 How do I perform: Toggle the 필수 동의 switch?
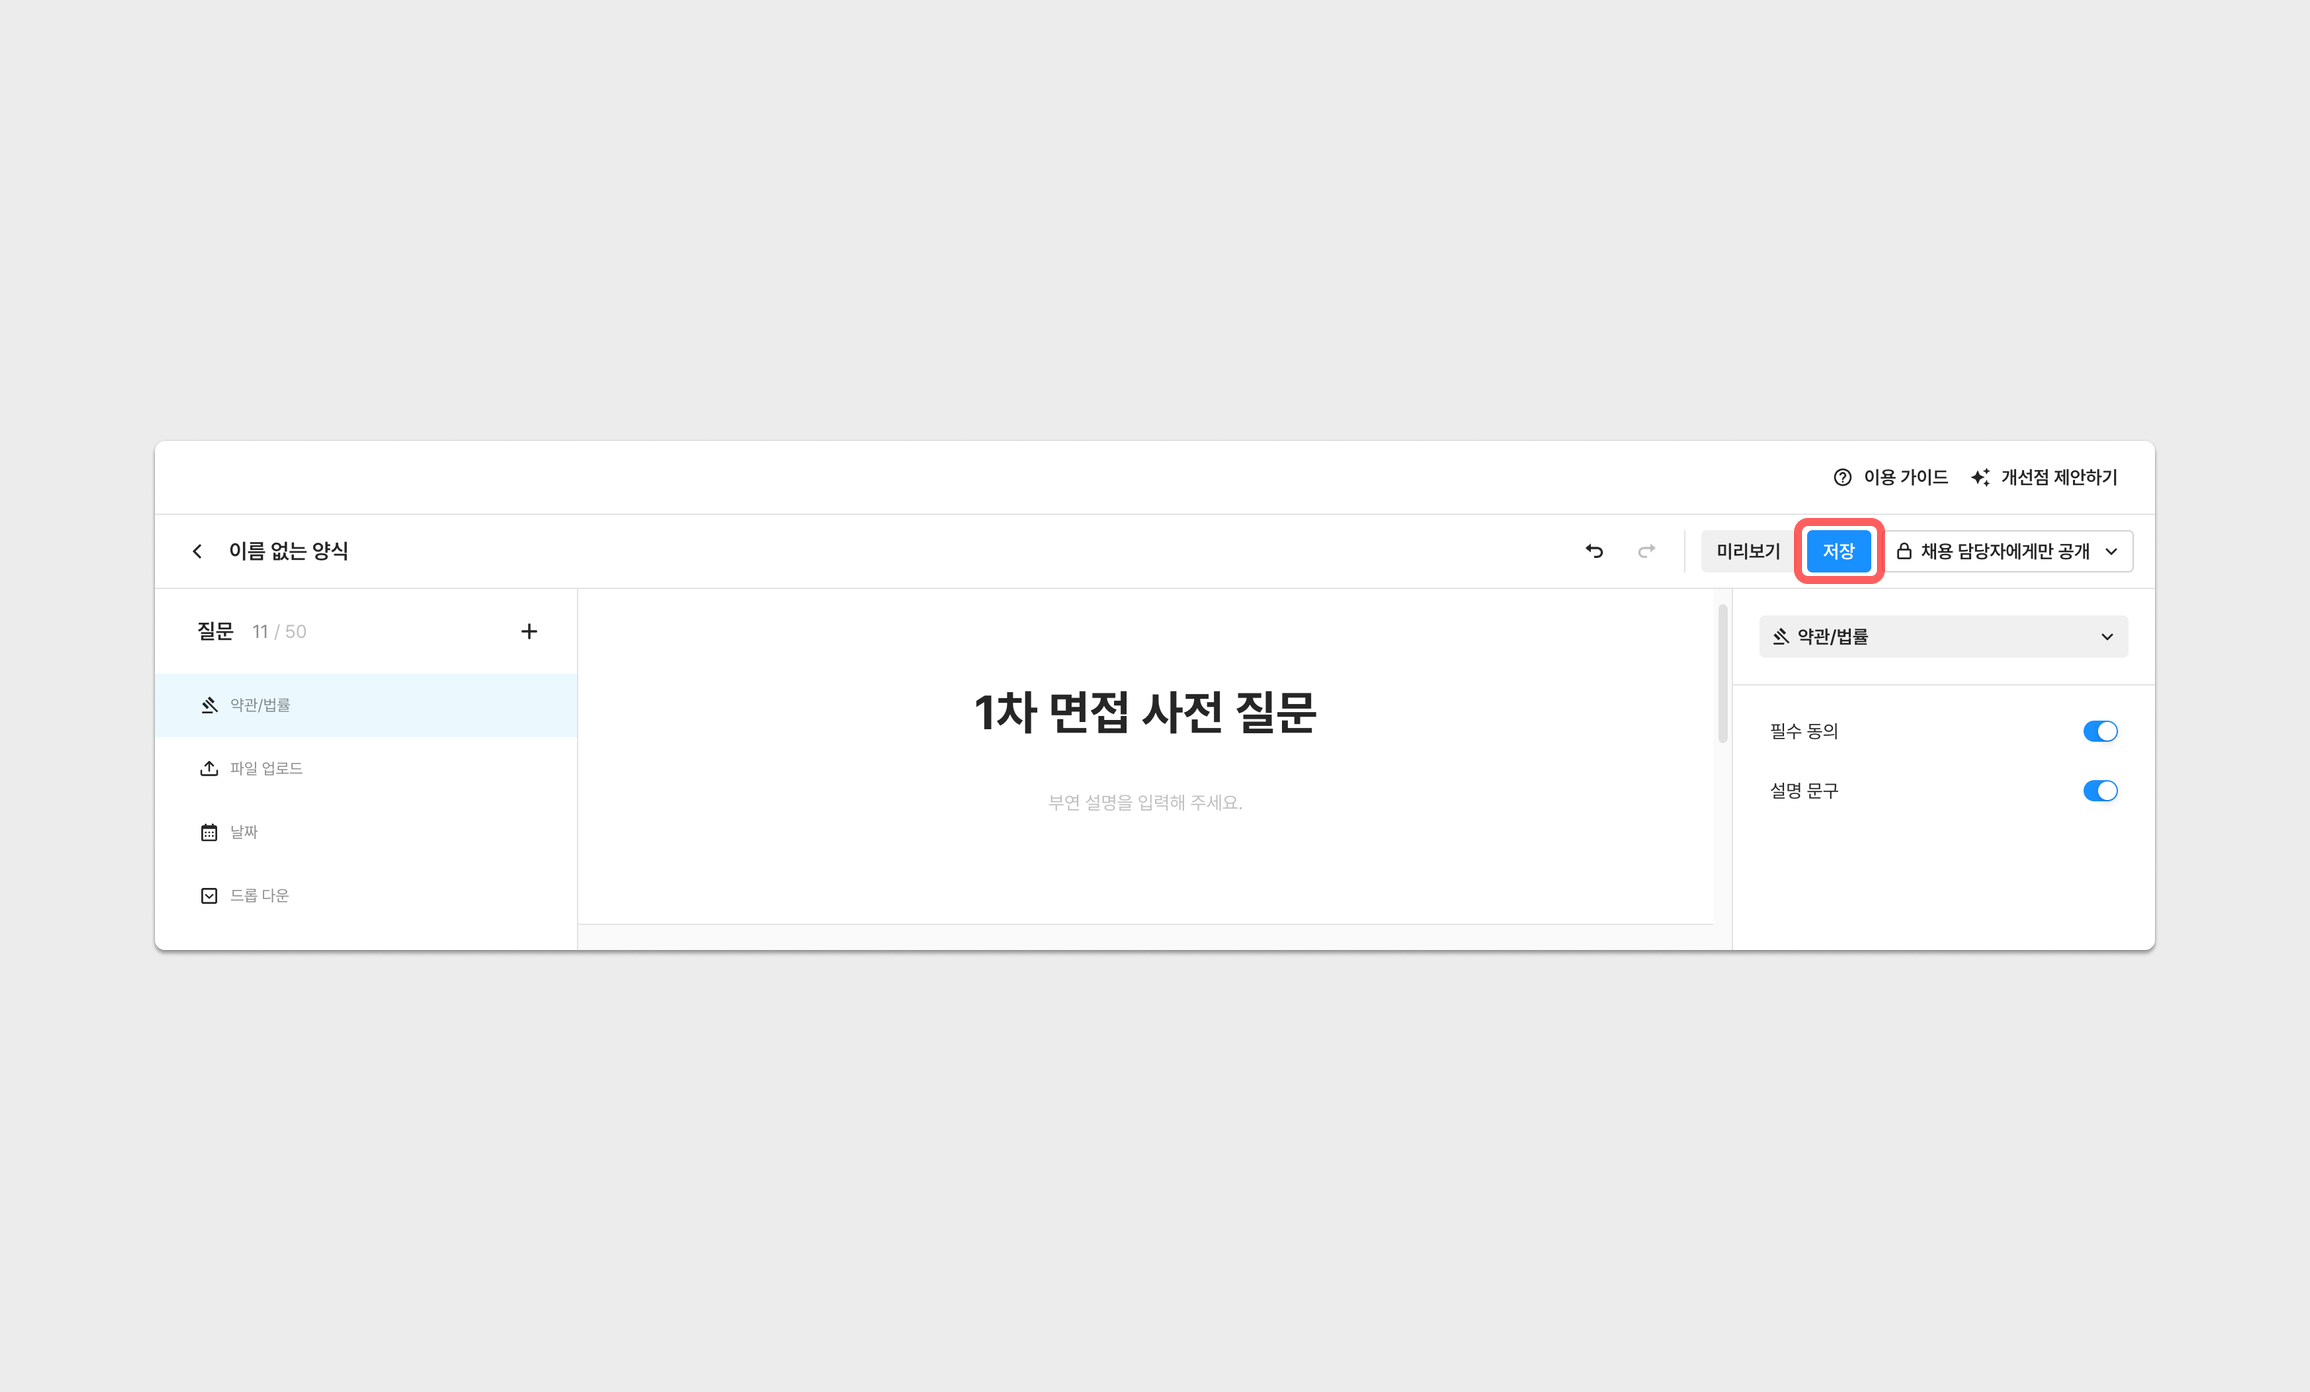[x=2099, y=731]
